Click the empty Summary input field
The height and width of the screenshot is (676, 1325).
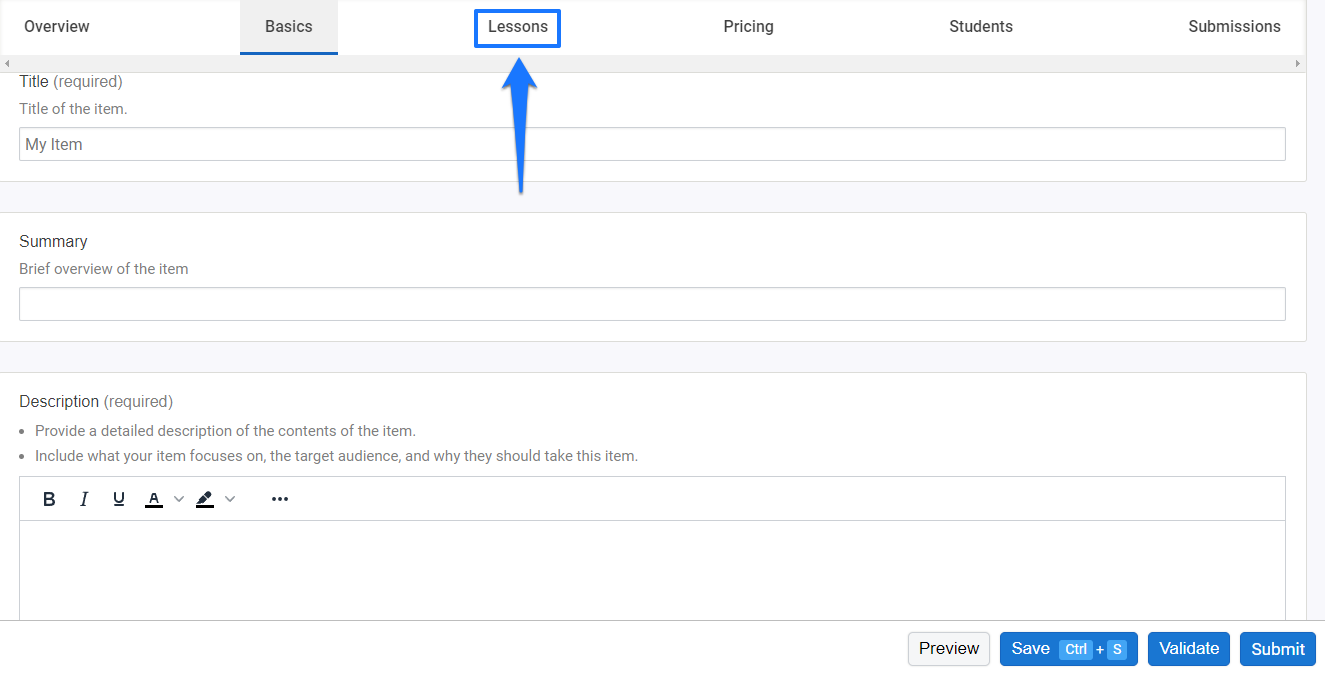coord(650,303)
